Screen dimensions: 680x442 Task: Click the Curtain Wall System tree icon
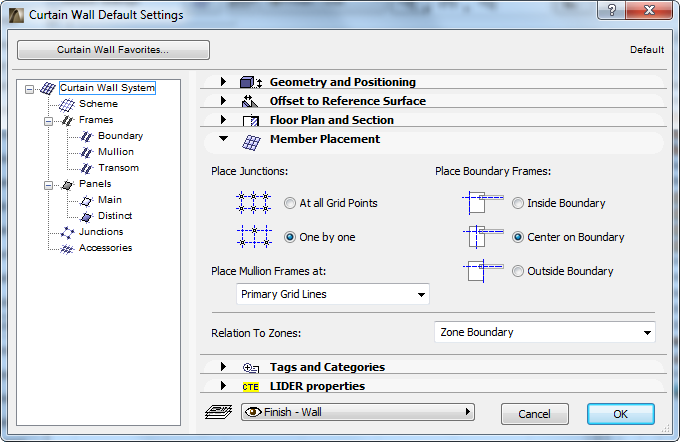tap(48, 88)
